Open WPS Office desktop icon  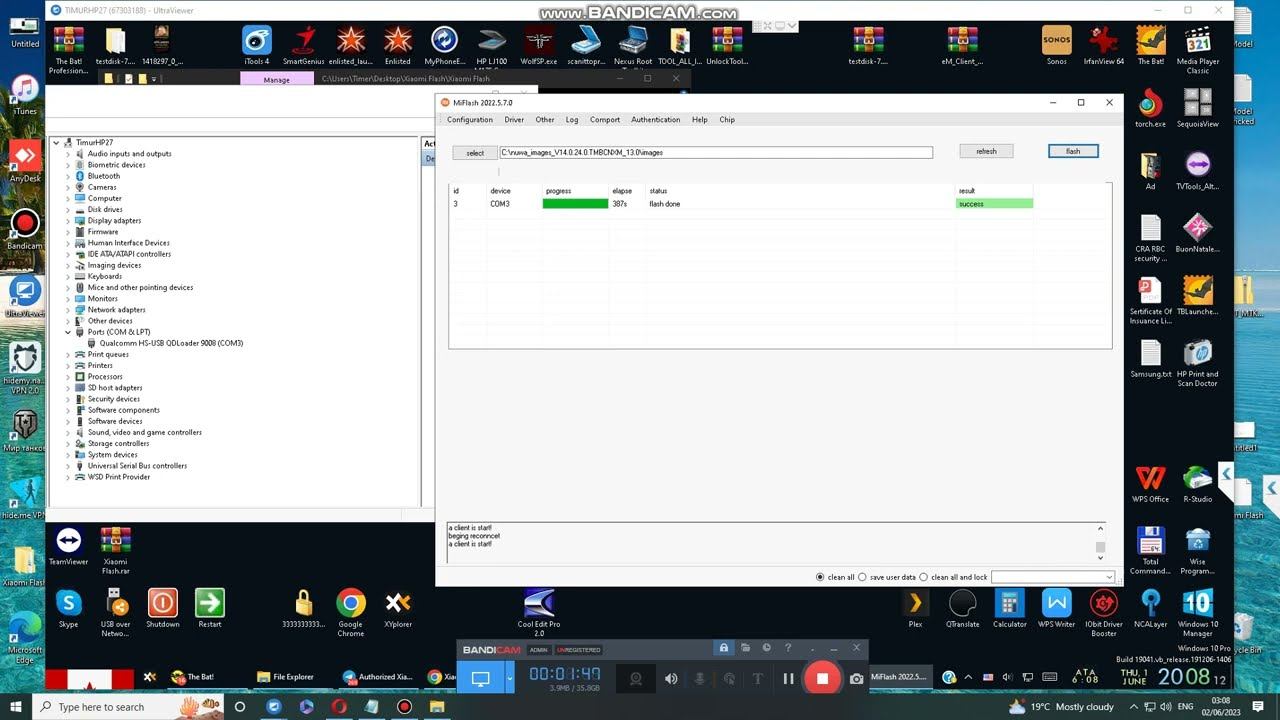pyautogui.click(x=1150, y=479)
